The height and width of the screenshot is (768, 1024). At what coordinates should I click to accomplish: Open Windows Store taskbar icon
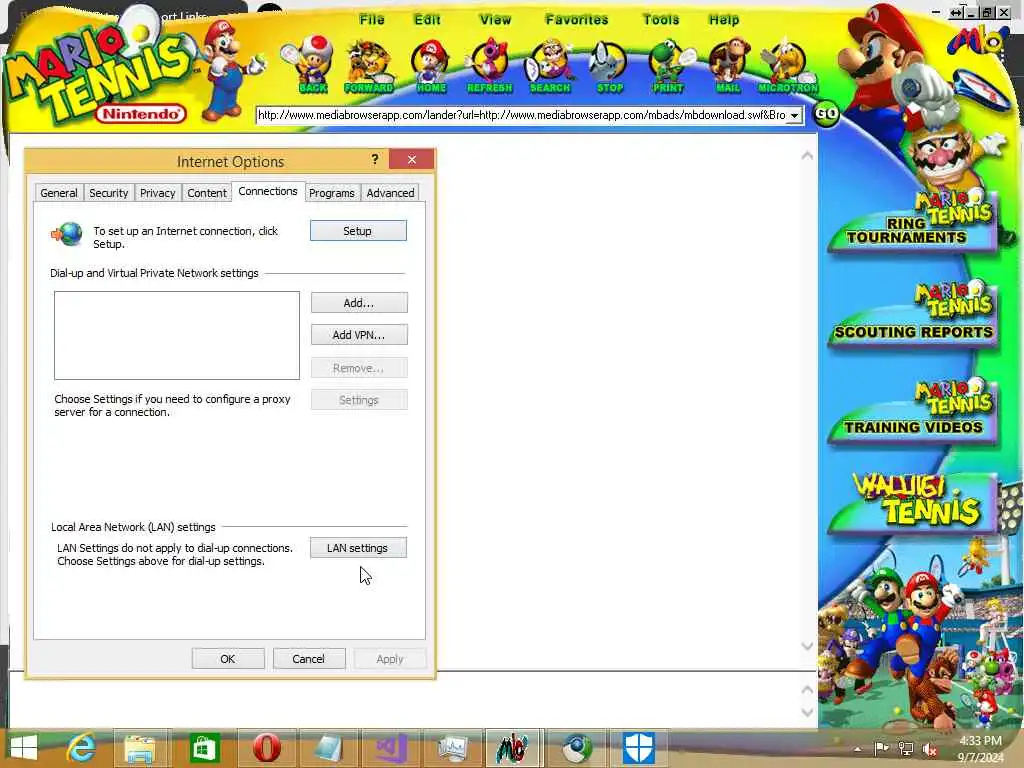[203, 748]
